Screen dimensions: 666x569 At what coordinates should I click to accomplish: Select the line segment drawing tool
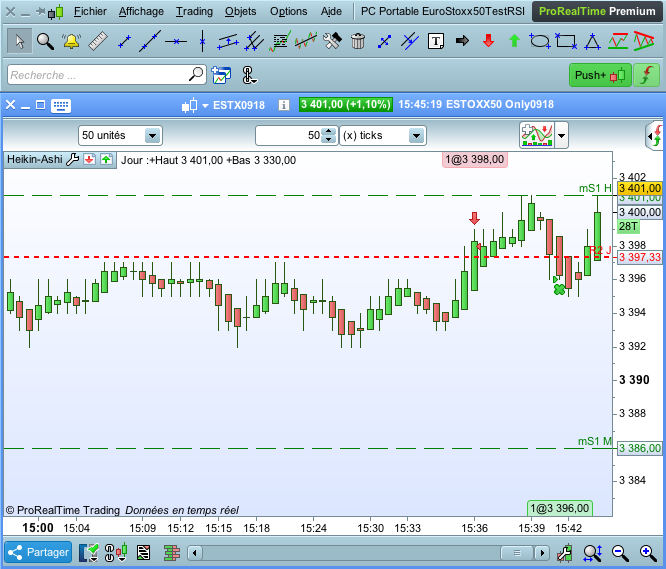pyautogui.click(x=124, y=41)
